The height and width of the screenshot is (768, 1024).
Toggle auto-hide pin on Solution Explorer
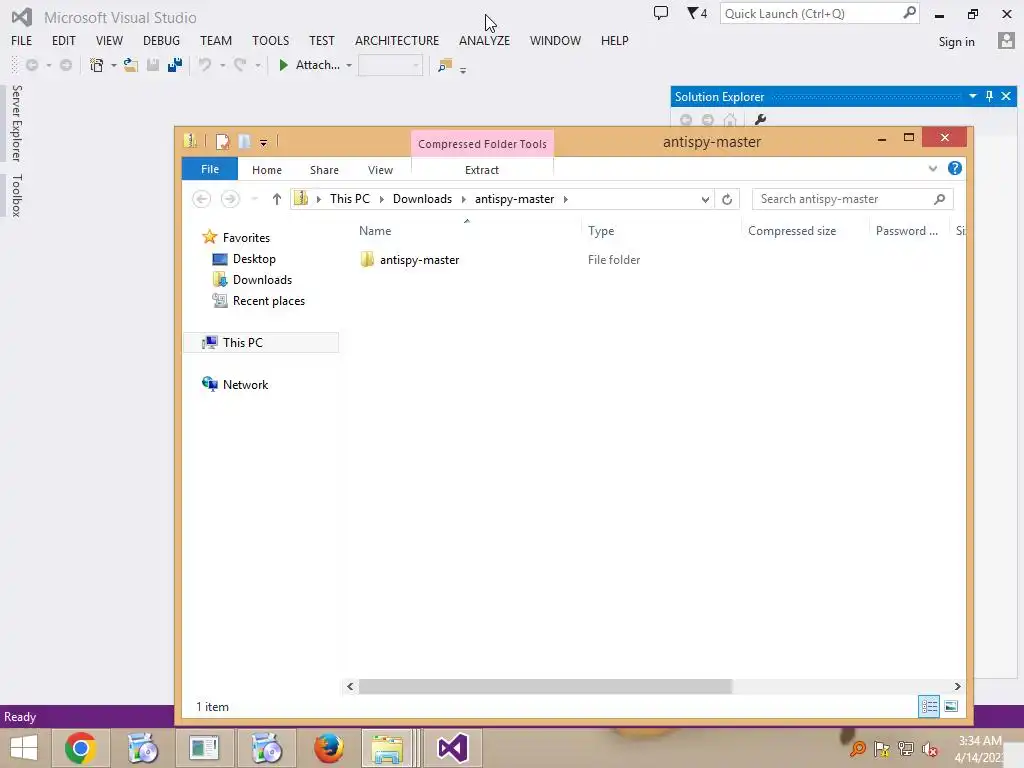989,96
